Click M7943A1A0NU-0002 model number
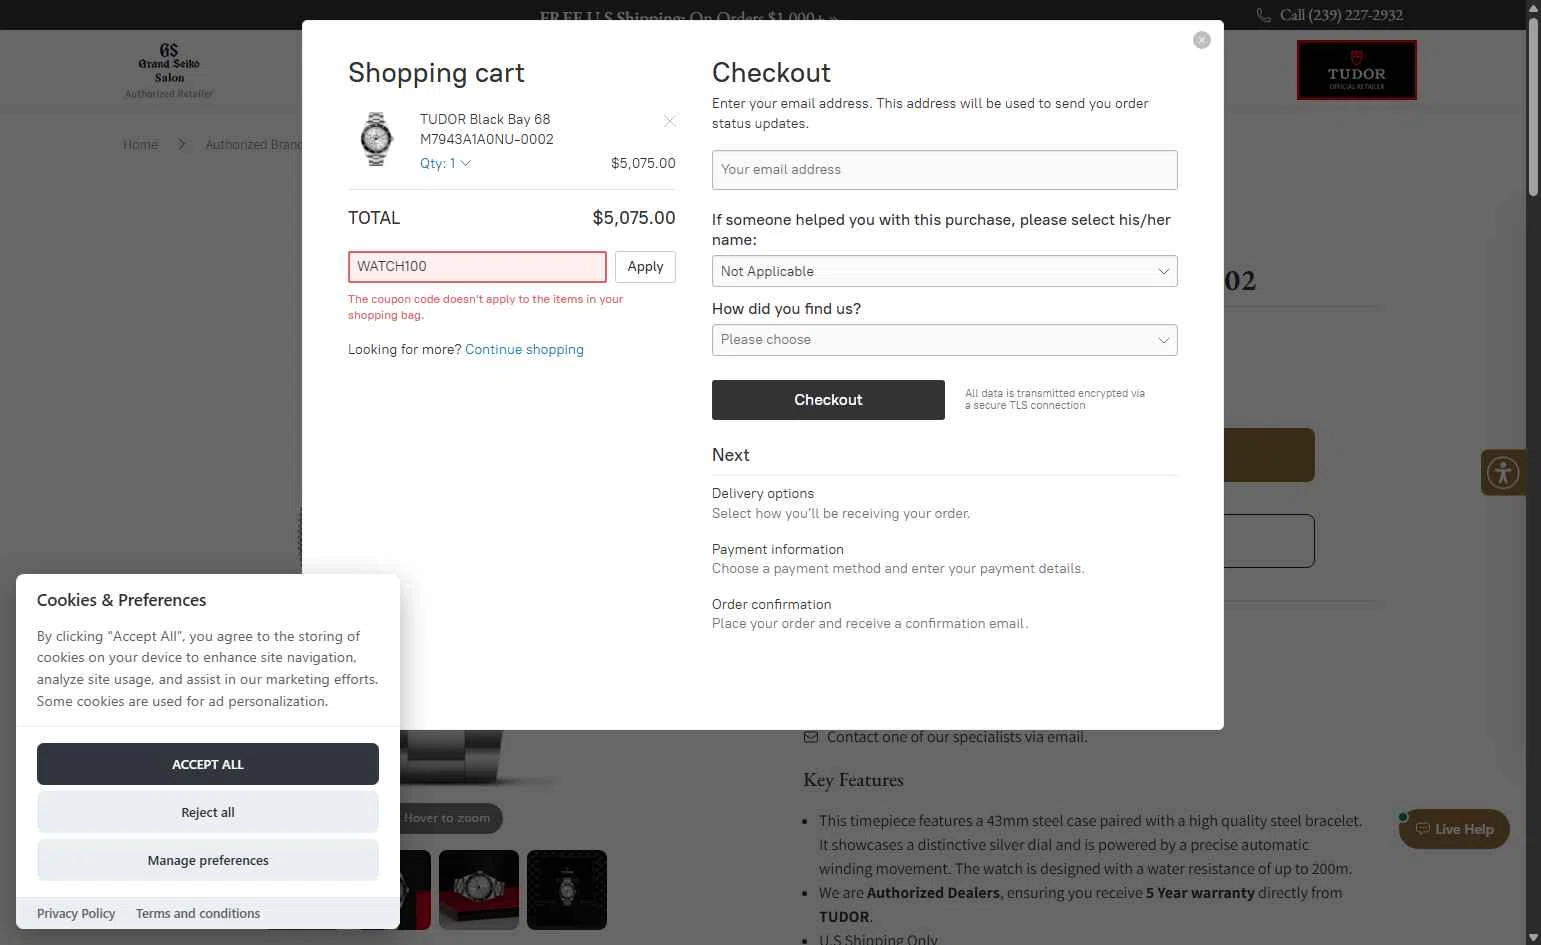1541x945 pixels. [x=487, y=139]
